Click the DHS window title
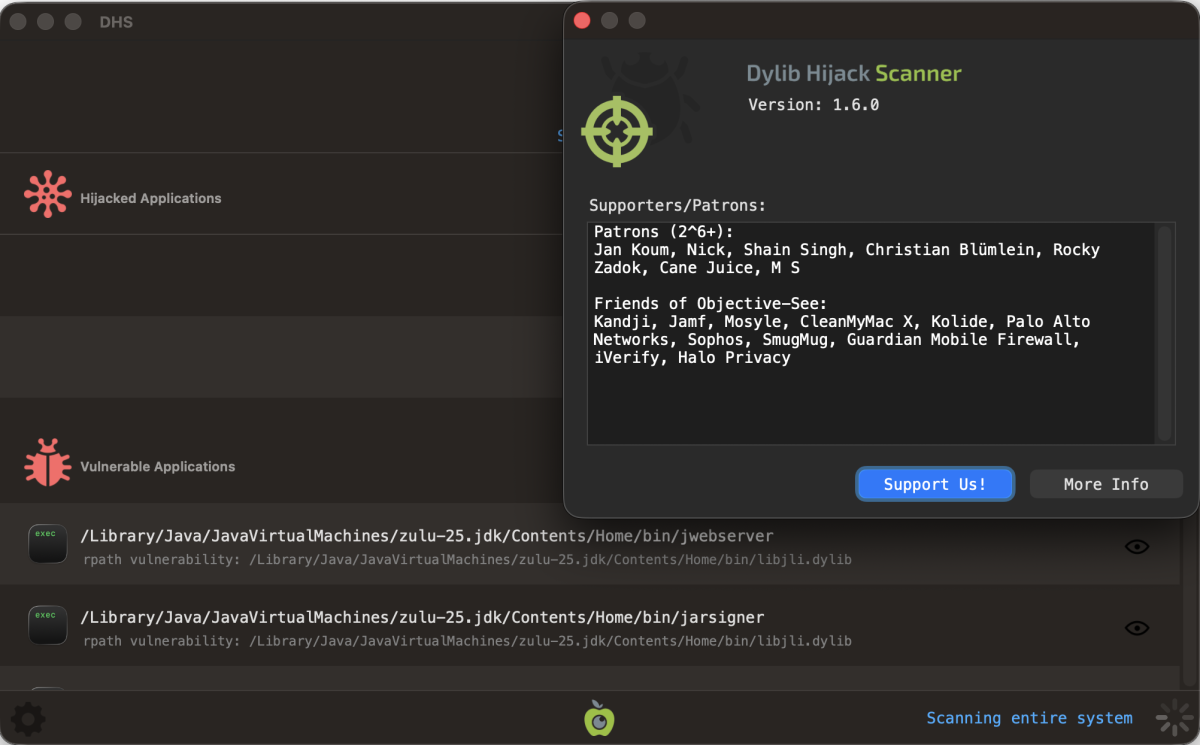1200x745 pixels. pyautogui.click(x=116, y=22)
